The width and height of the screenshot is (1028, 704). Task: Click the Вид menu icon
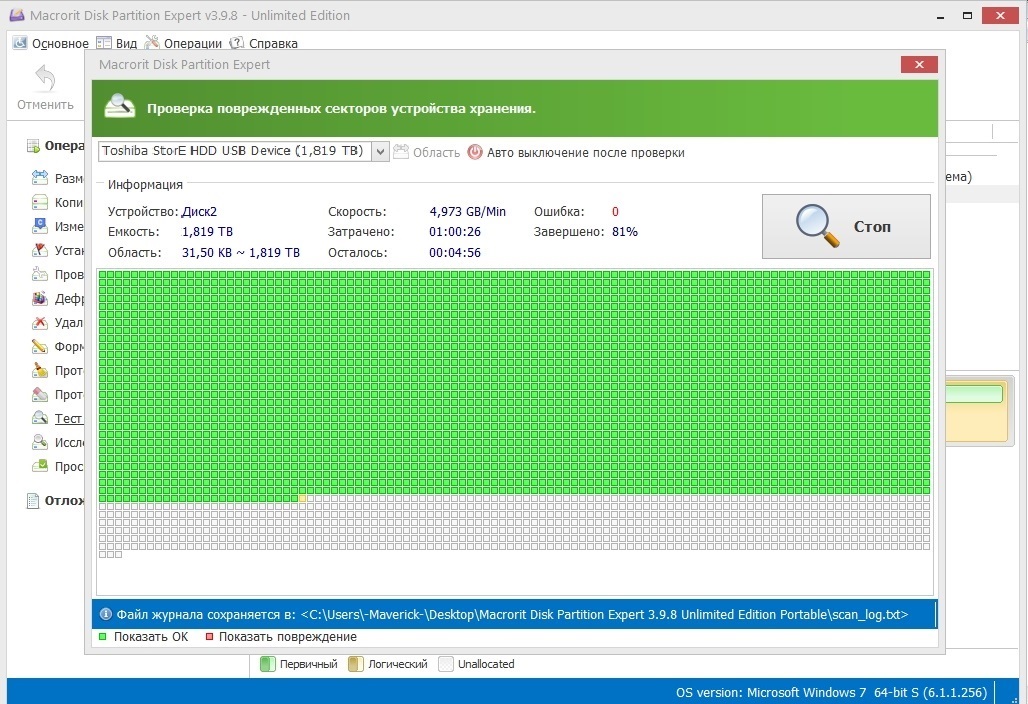(x=104, y=43)
